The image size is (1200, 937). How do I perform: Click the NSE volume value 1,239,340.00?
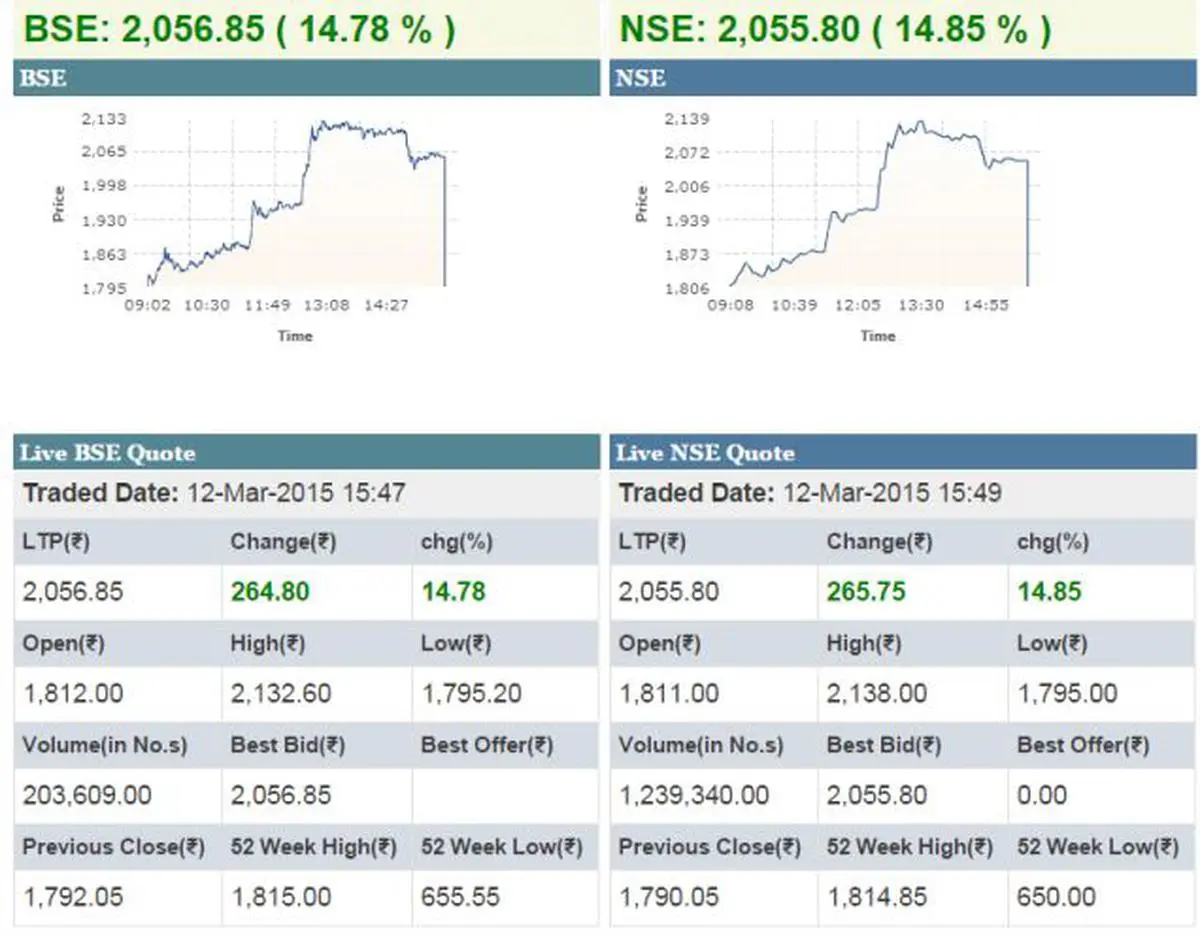694,796
